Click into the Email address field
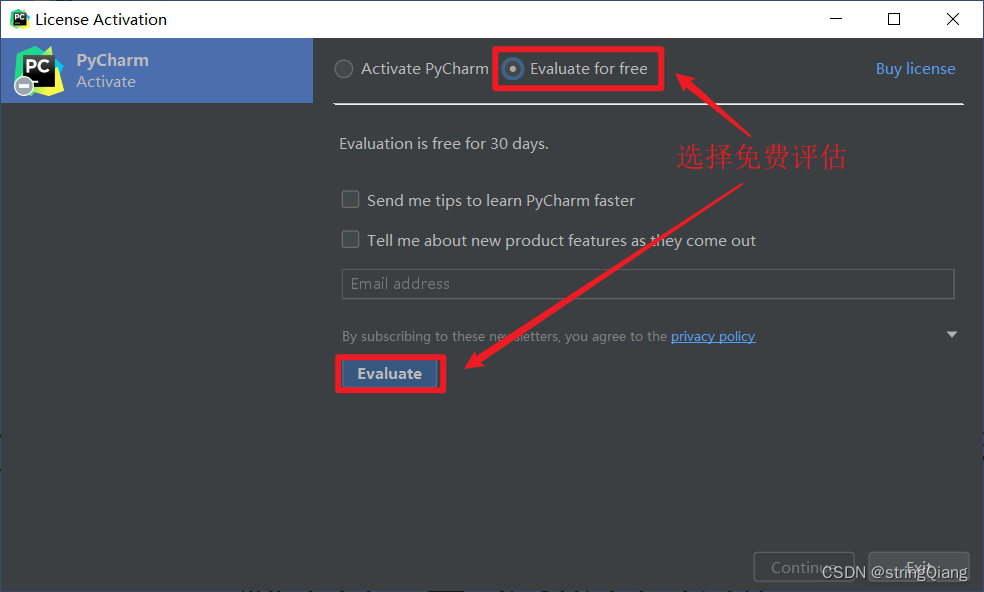The width and height of the screenshot is (984, 592). 648,284
